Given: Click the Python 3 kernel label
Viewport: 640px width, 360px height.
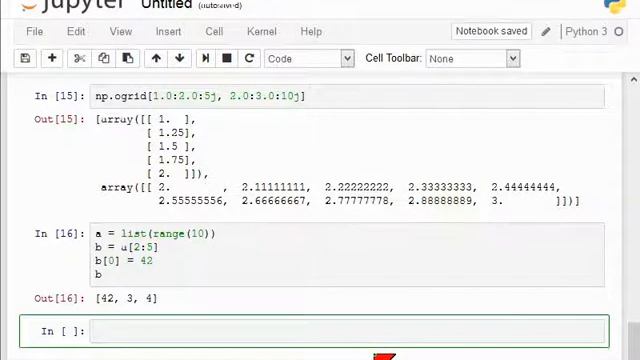Looking at the screenshot, I should [586, 31].
